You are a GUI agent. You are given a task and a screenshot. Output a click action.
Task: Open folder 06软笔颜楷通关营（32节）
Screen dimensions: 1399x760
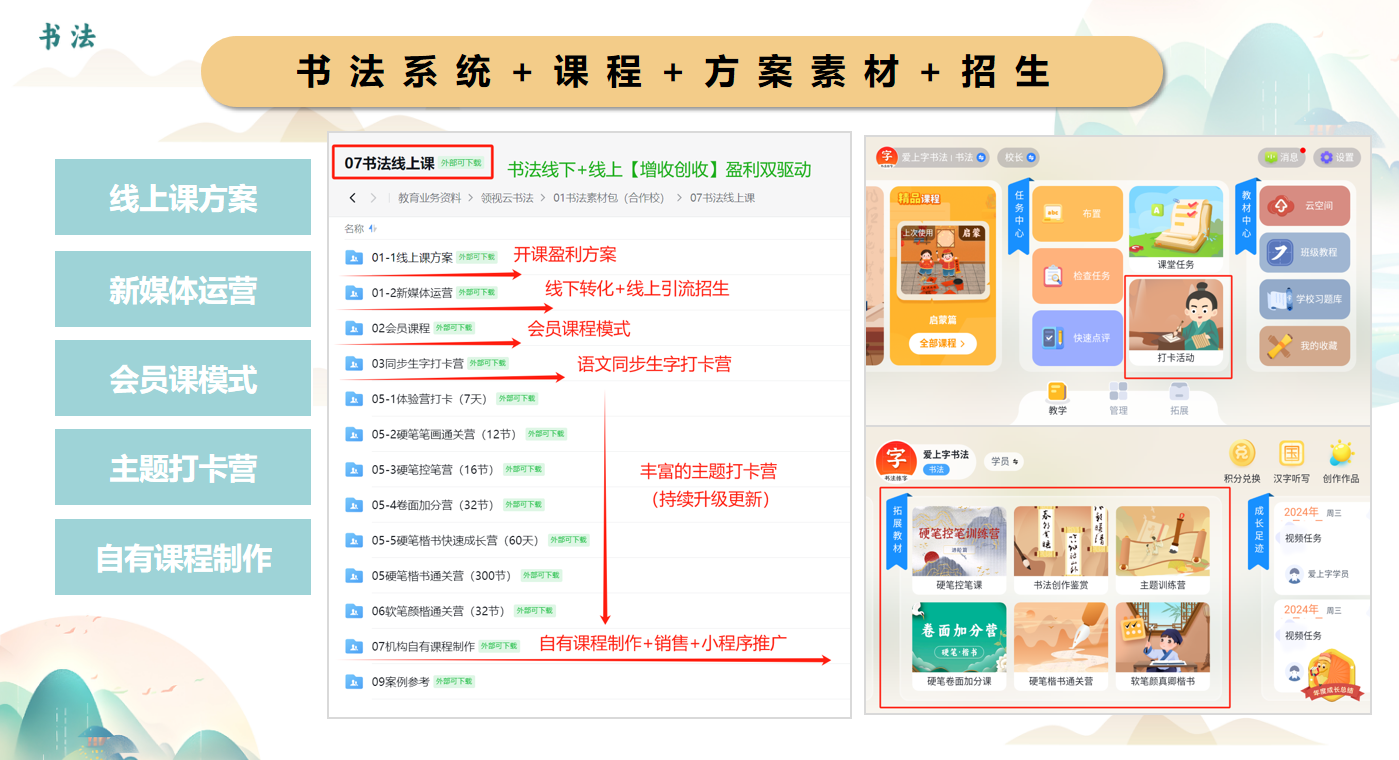[438, 611]
